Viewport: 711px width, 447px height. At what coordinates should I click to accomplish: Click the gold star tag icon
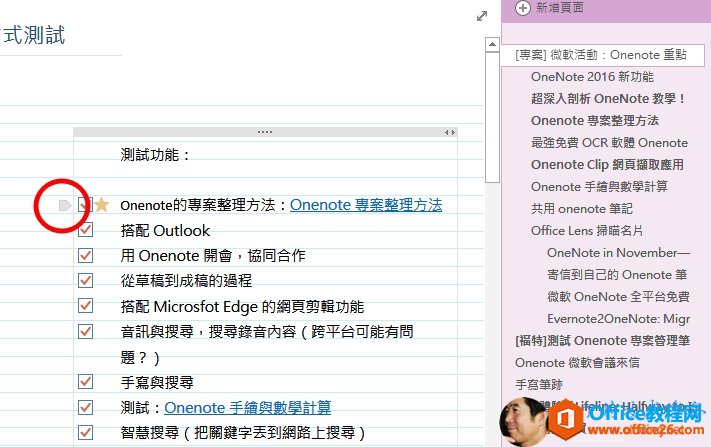[102, 205]
